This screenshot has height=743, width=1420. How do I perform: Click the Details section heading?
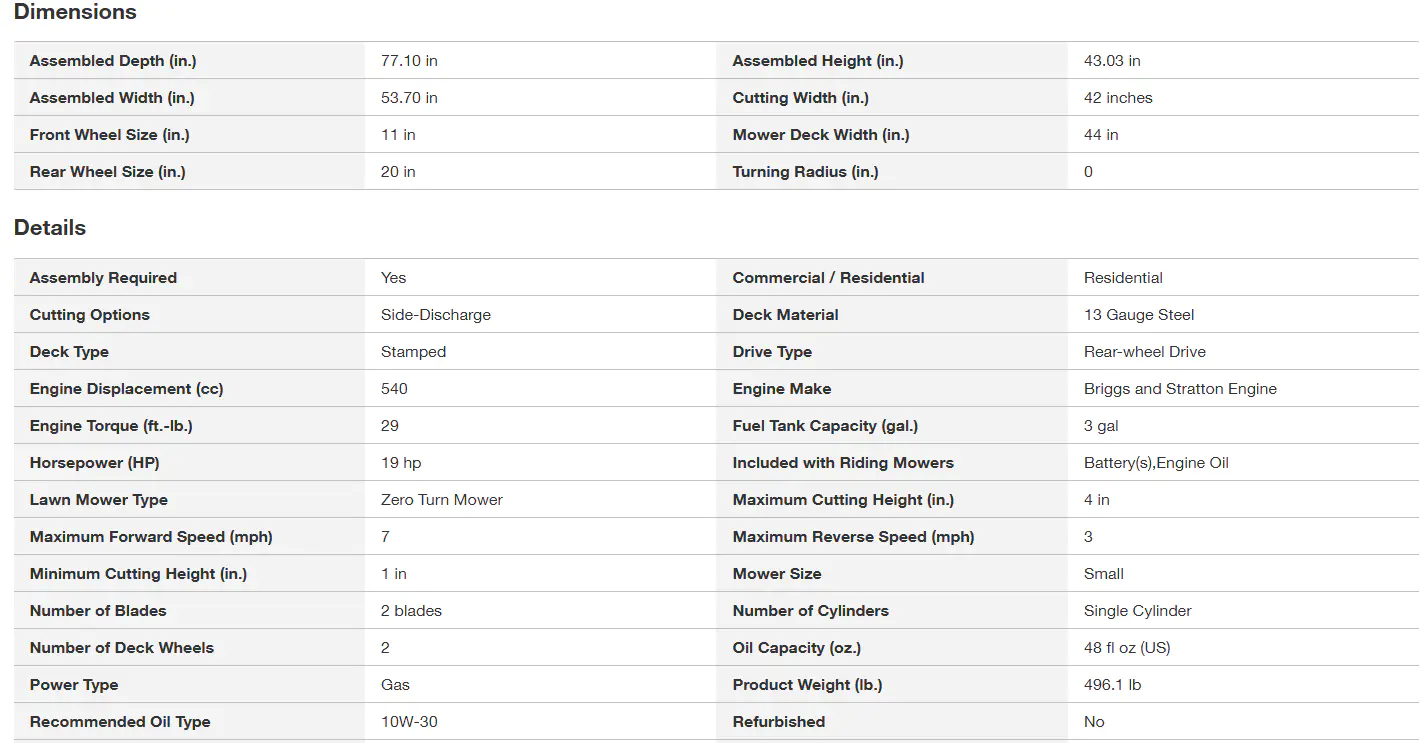pyautogui.click(x=50, y=228)
